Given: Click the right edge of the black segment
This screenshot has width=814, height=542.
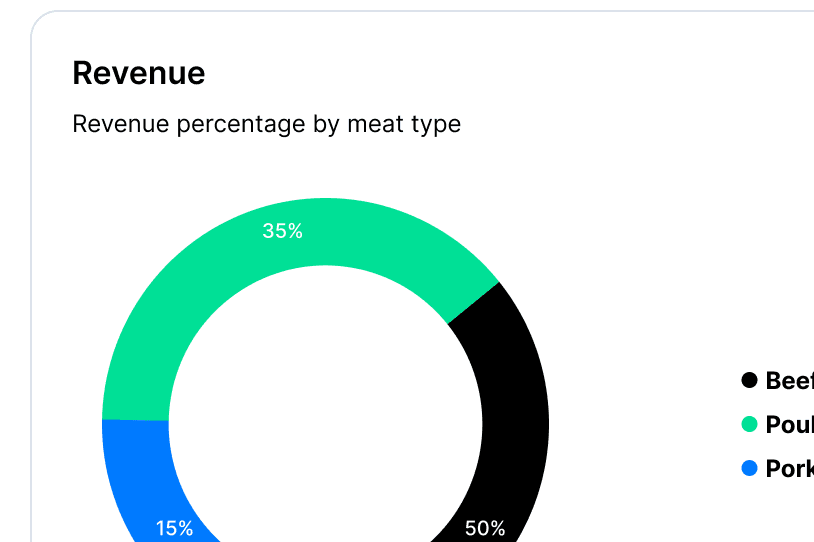Looking at the screenshot, I should point(546,422).
